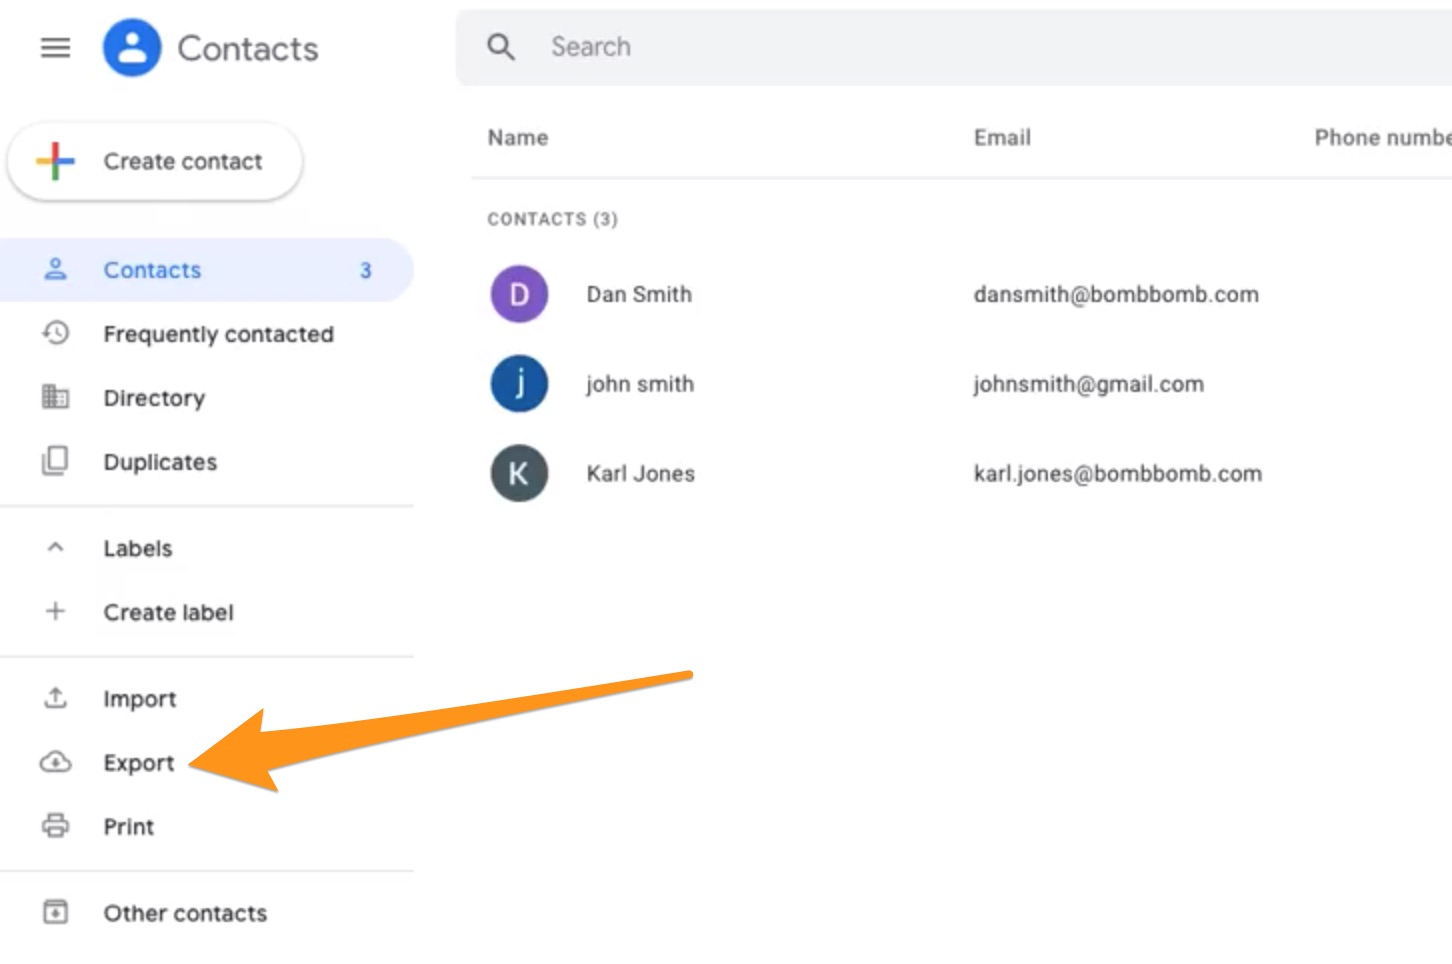Click the archive icon beside Other contacts

tap(56, 912)
